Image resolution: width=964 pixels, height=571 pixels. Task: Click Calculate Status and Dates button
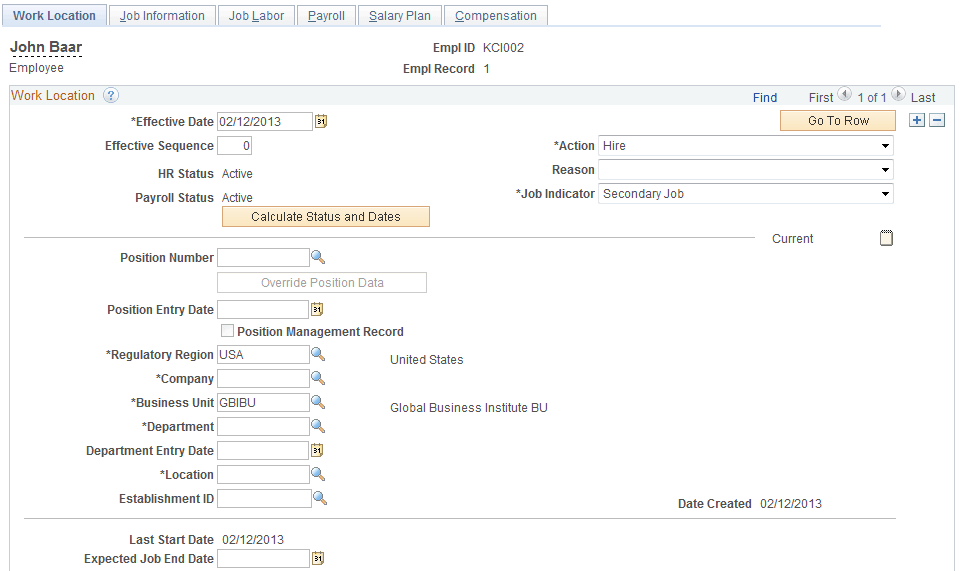point(326,216)
